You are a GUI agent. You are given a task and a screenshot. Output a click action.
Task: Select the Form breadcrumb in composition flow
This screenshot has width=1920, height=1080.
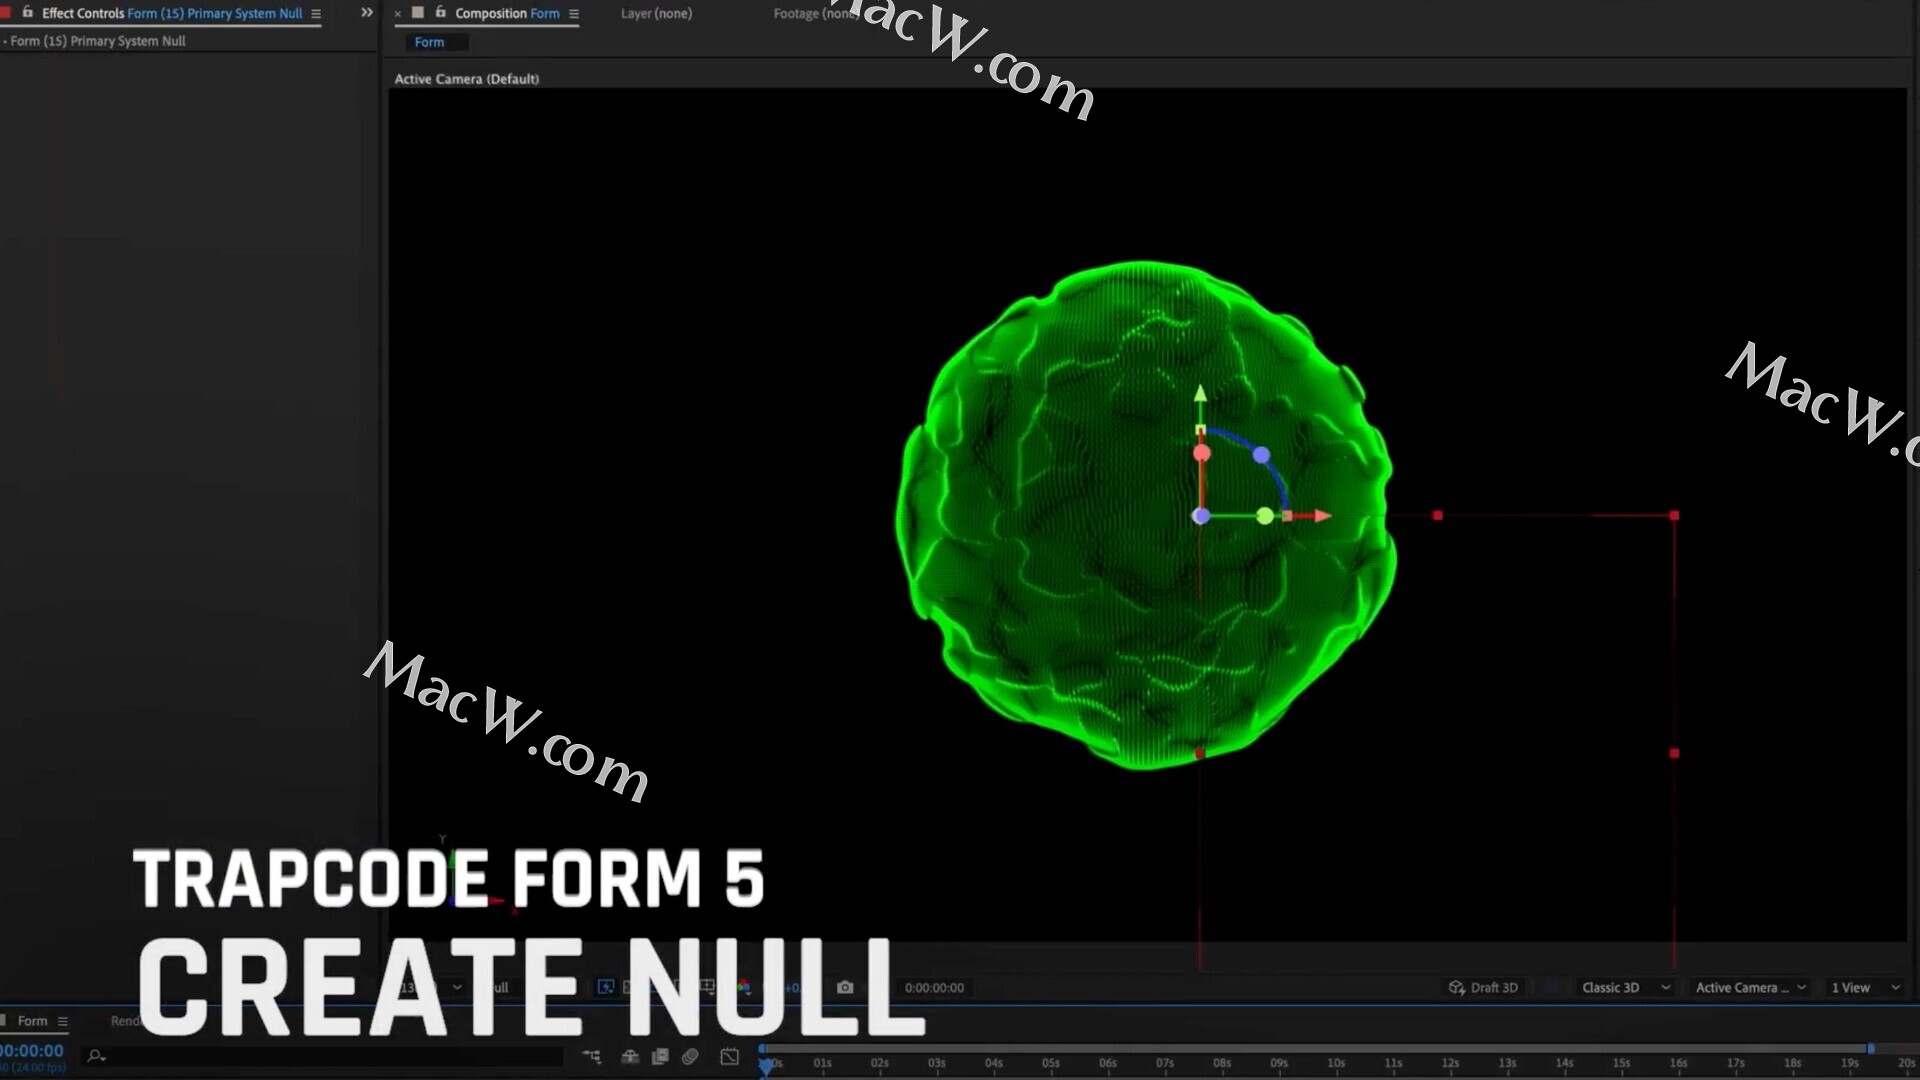click(x=429, y=42)
